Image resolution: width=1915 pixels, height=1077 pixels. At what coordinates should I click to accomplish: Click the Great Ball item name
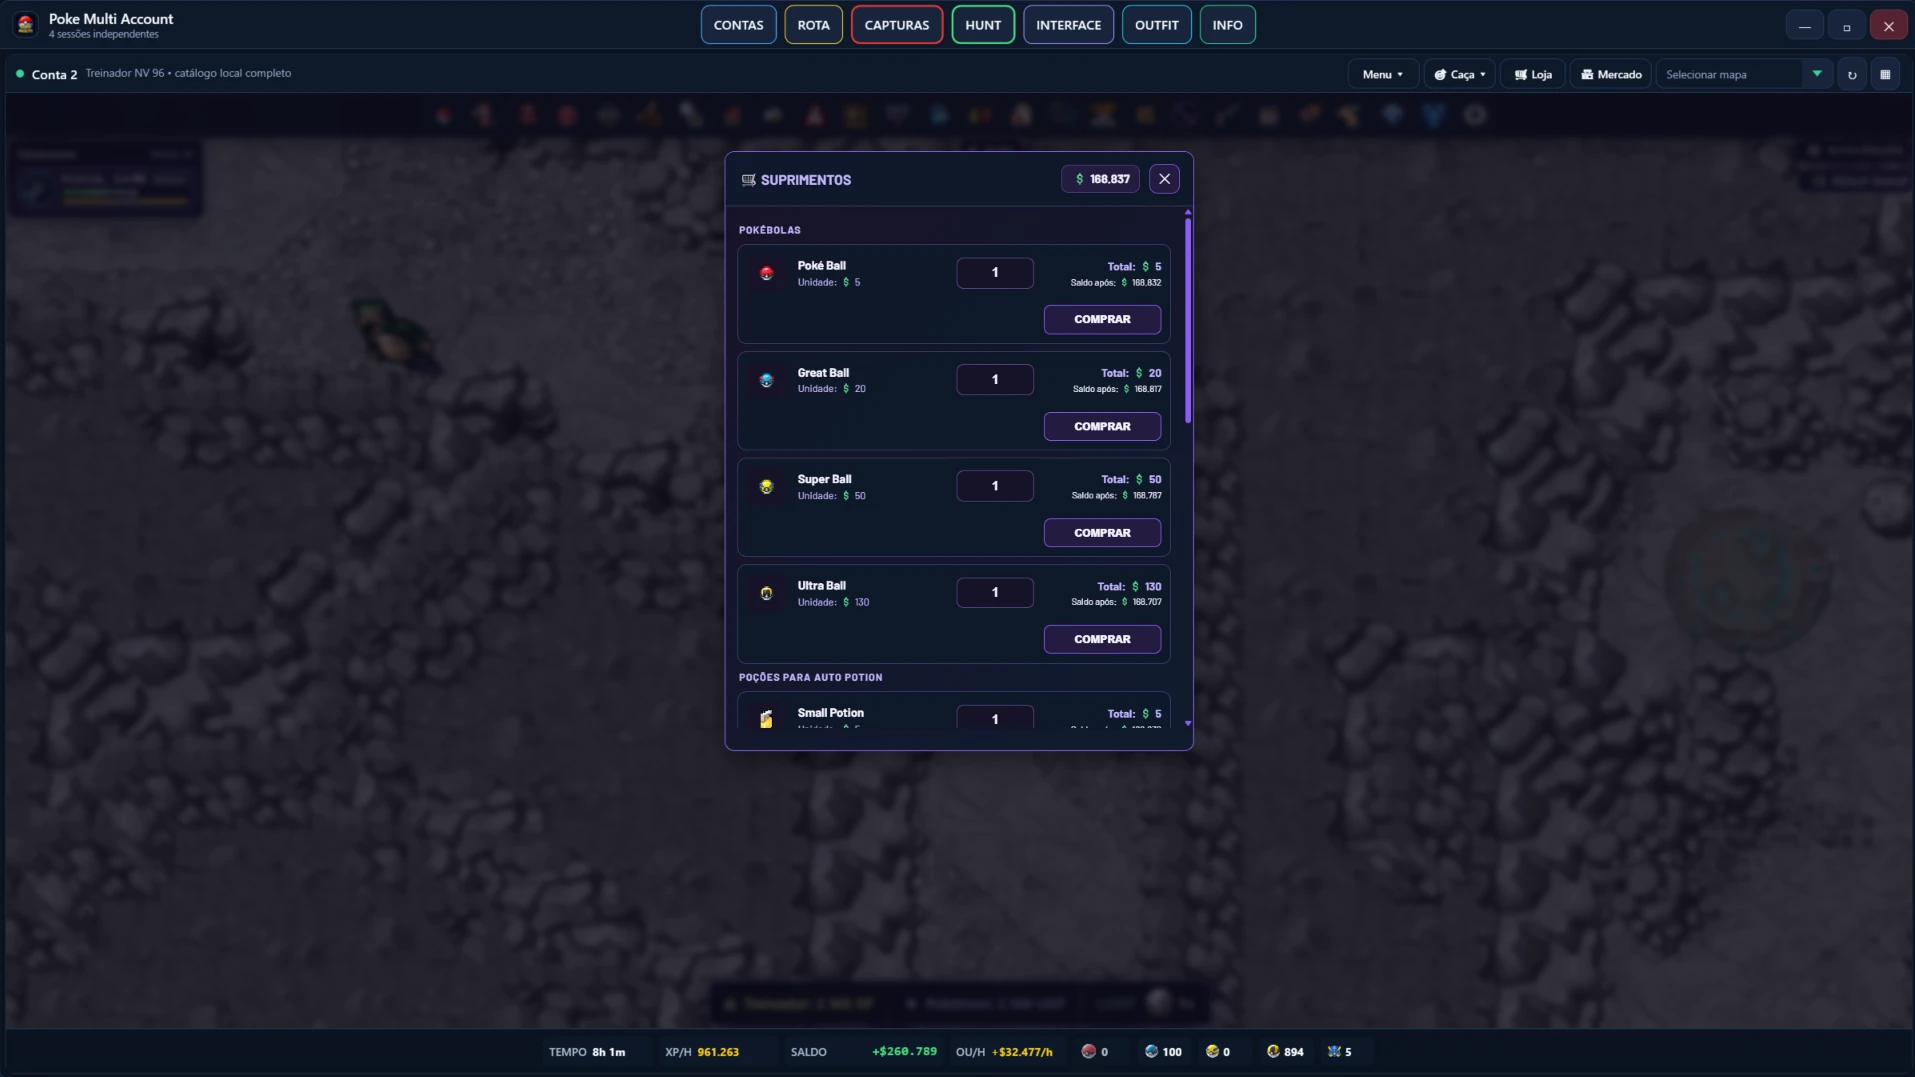823,373
